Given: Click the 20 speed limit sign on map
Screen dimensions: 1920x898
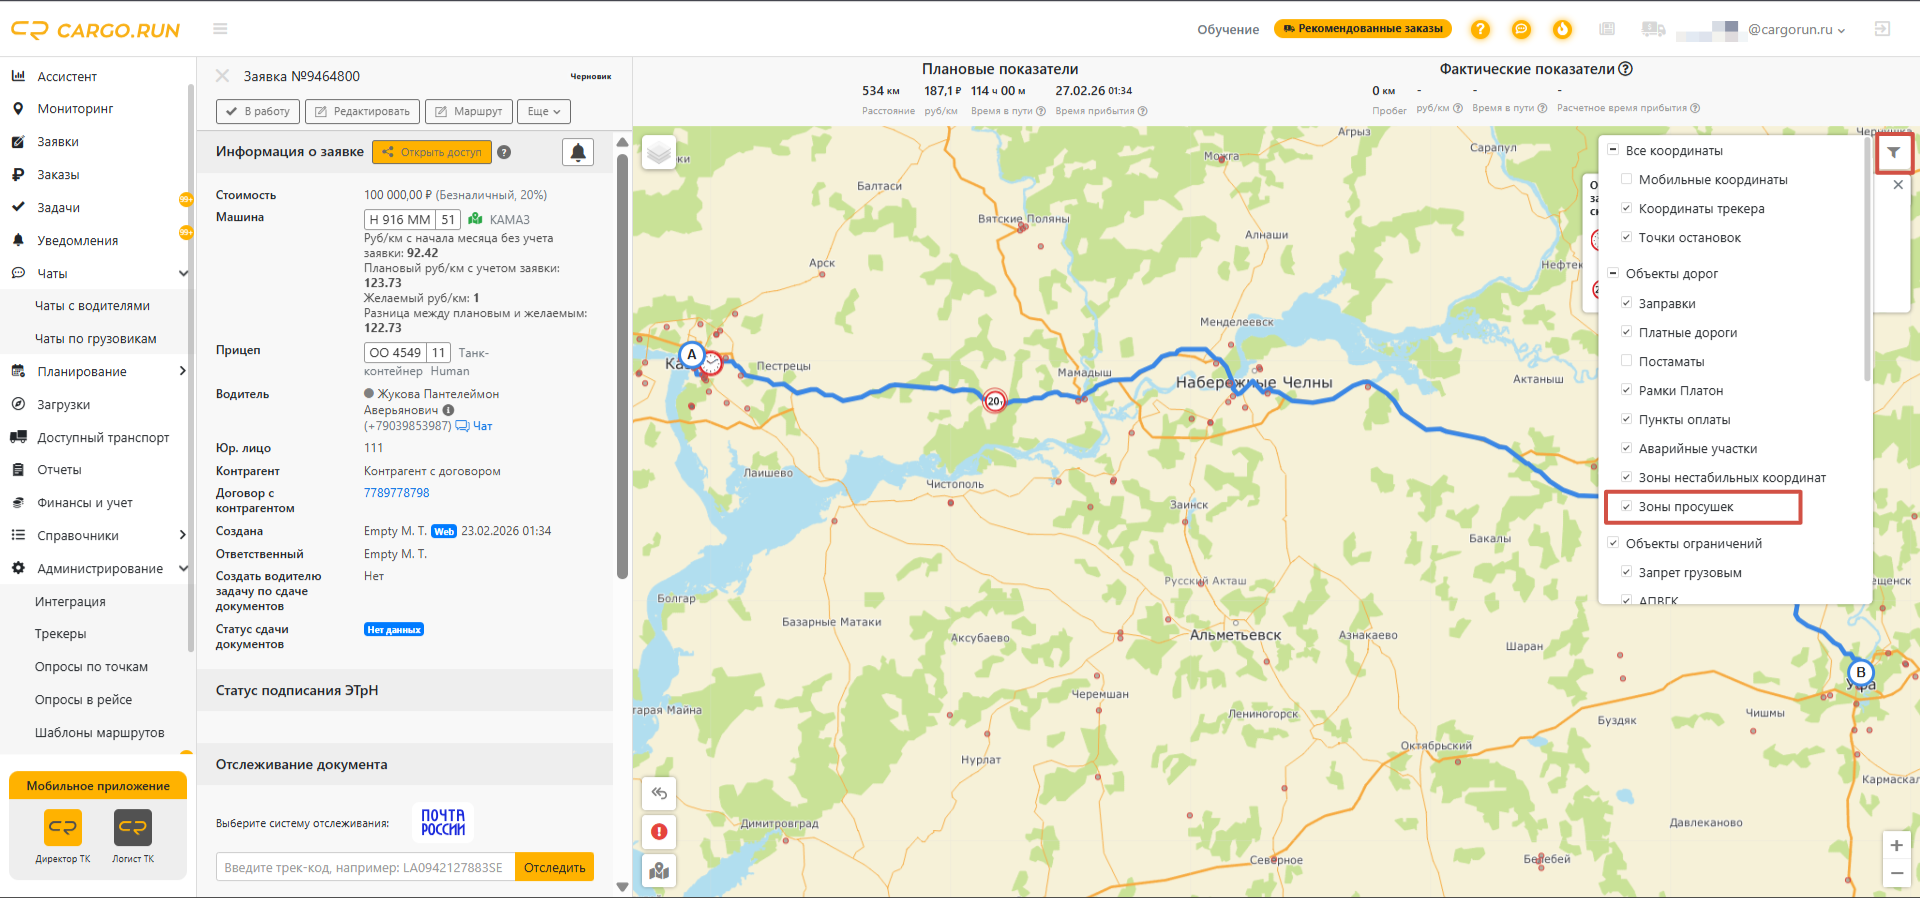Looking at the screenshot, I should (994, 401).
